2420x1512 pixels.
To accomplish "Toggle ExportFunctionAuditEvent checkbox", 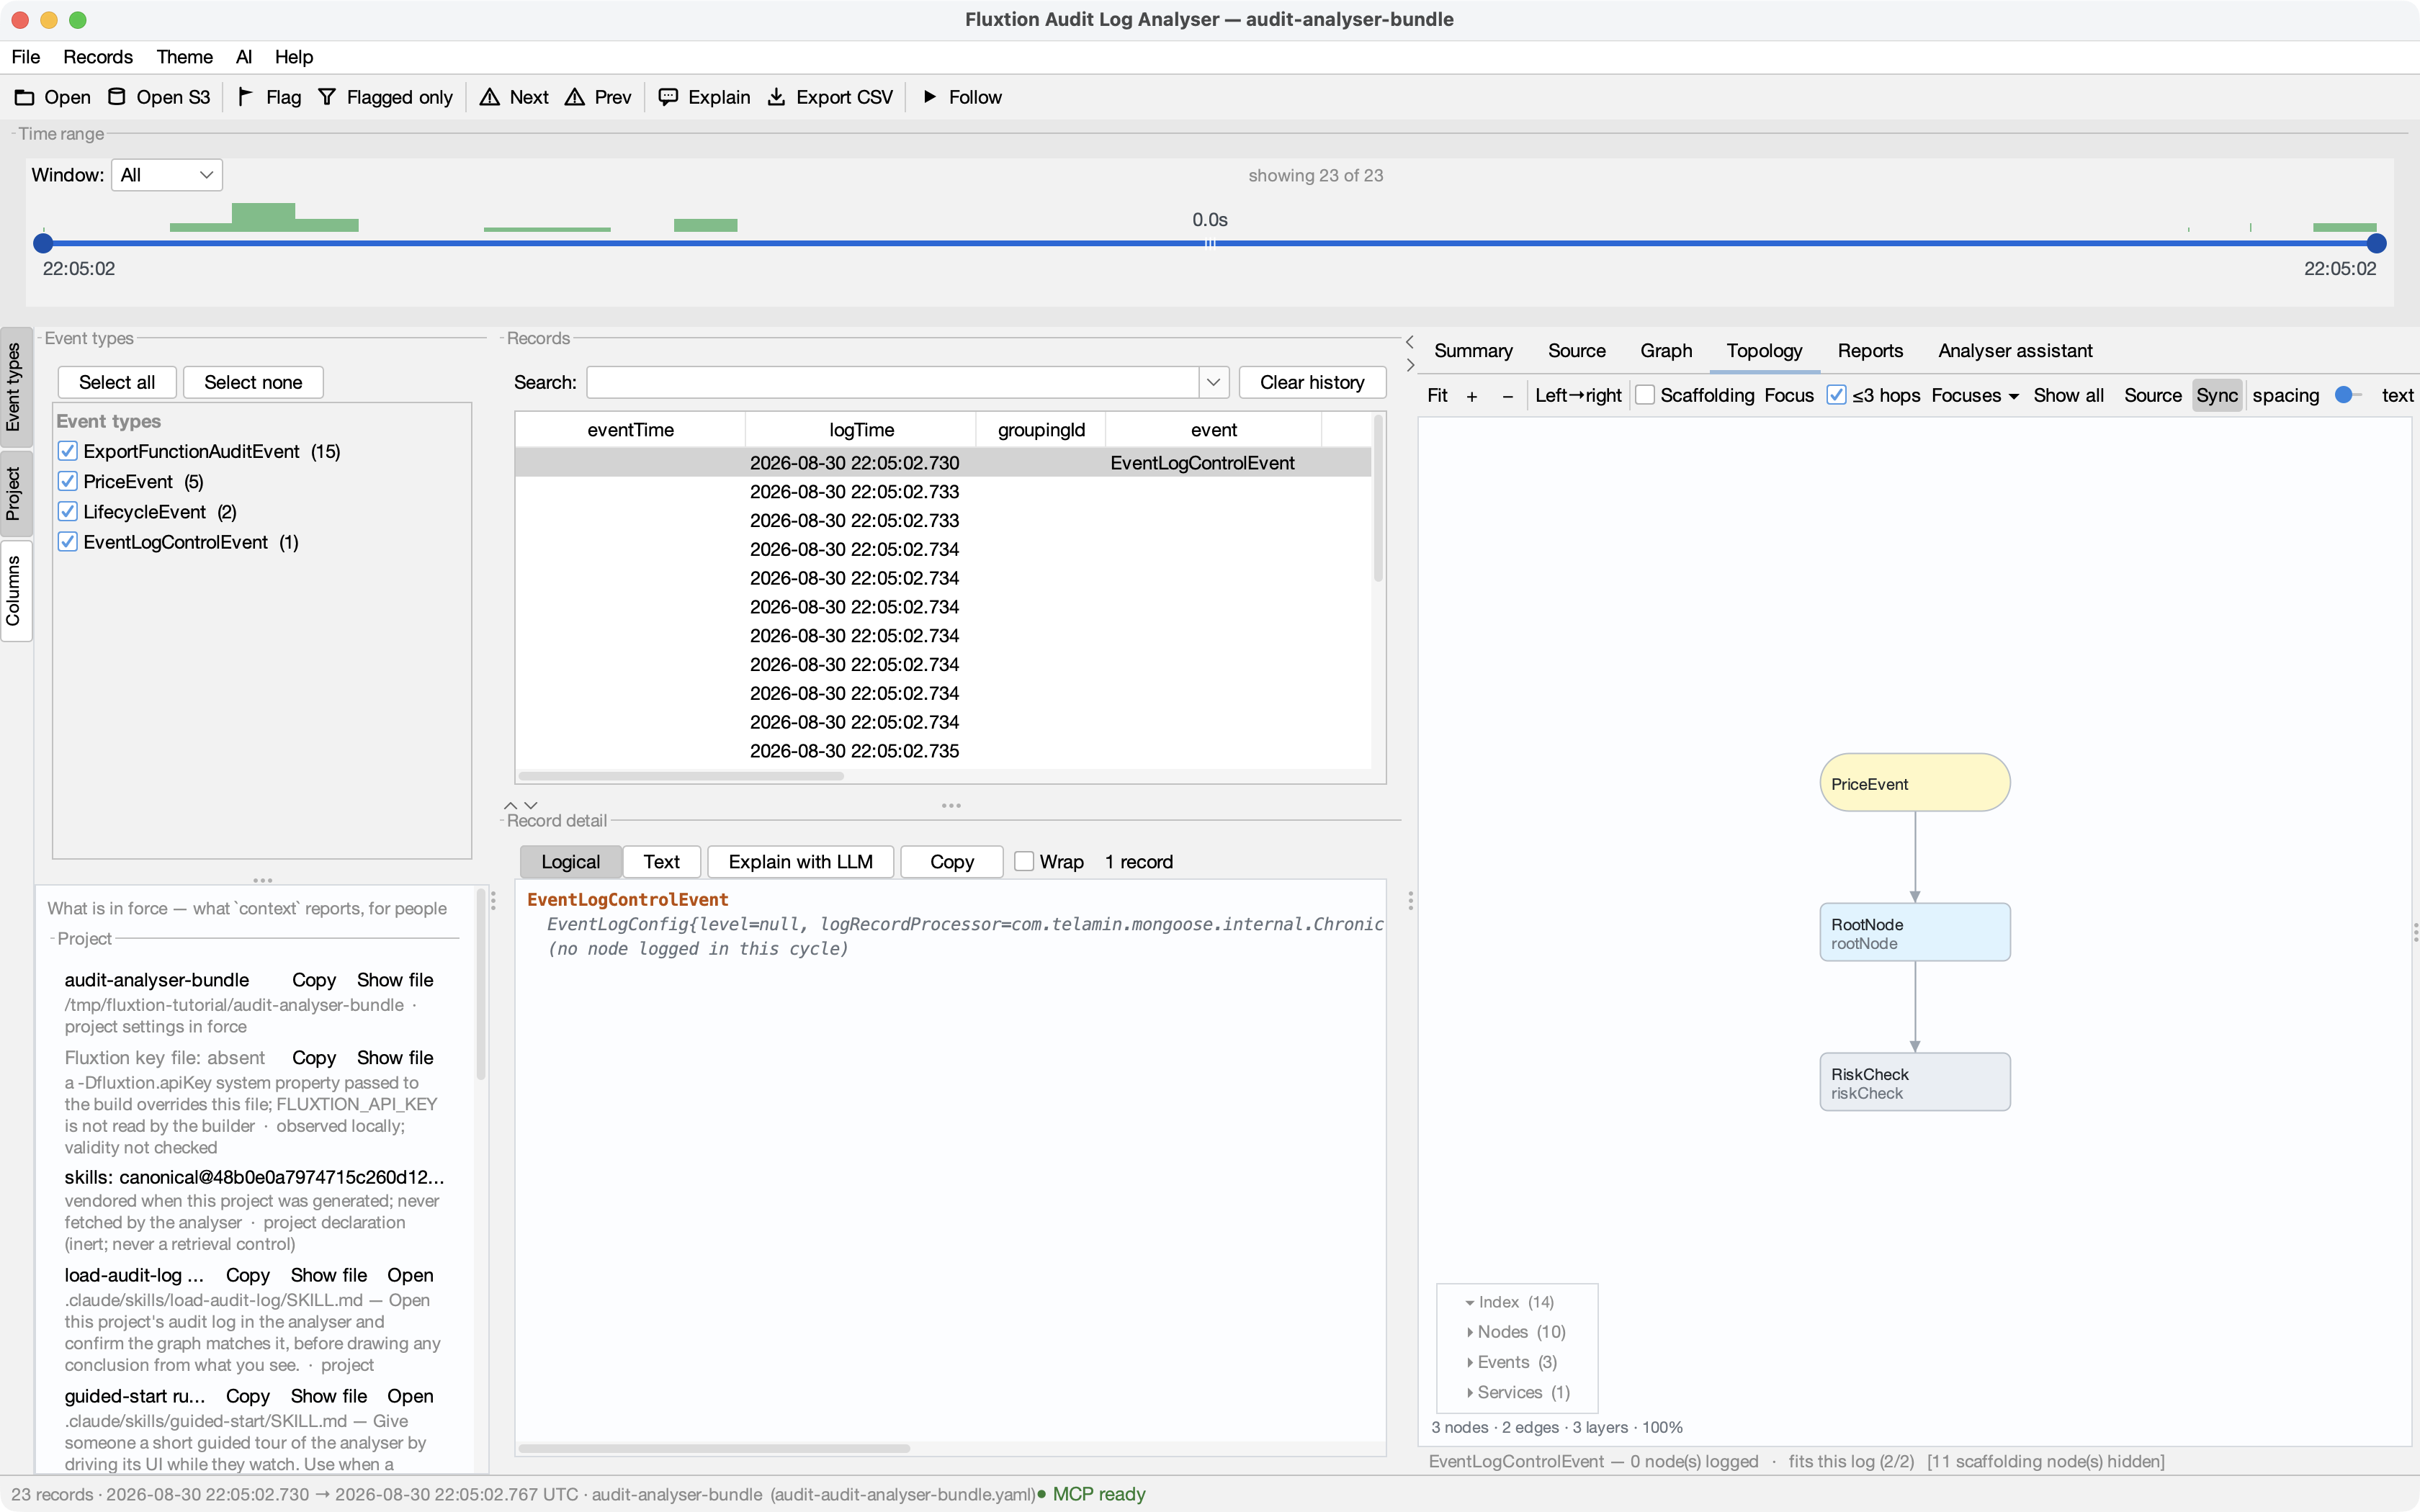I will (68, 451).
